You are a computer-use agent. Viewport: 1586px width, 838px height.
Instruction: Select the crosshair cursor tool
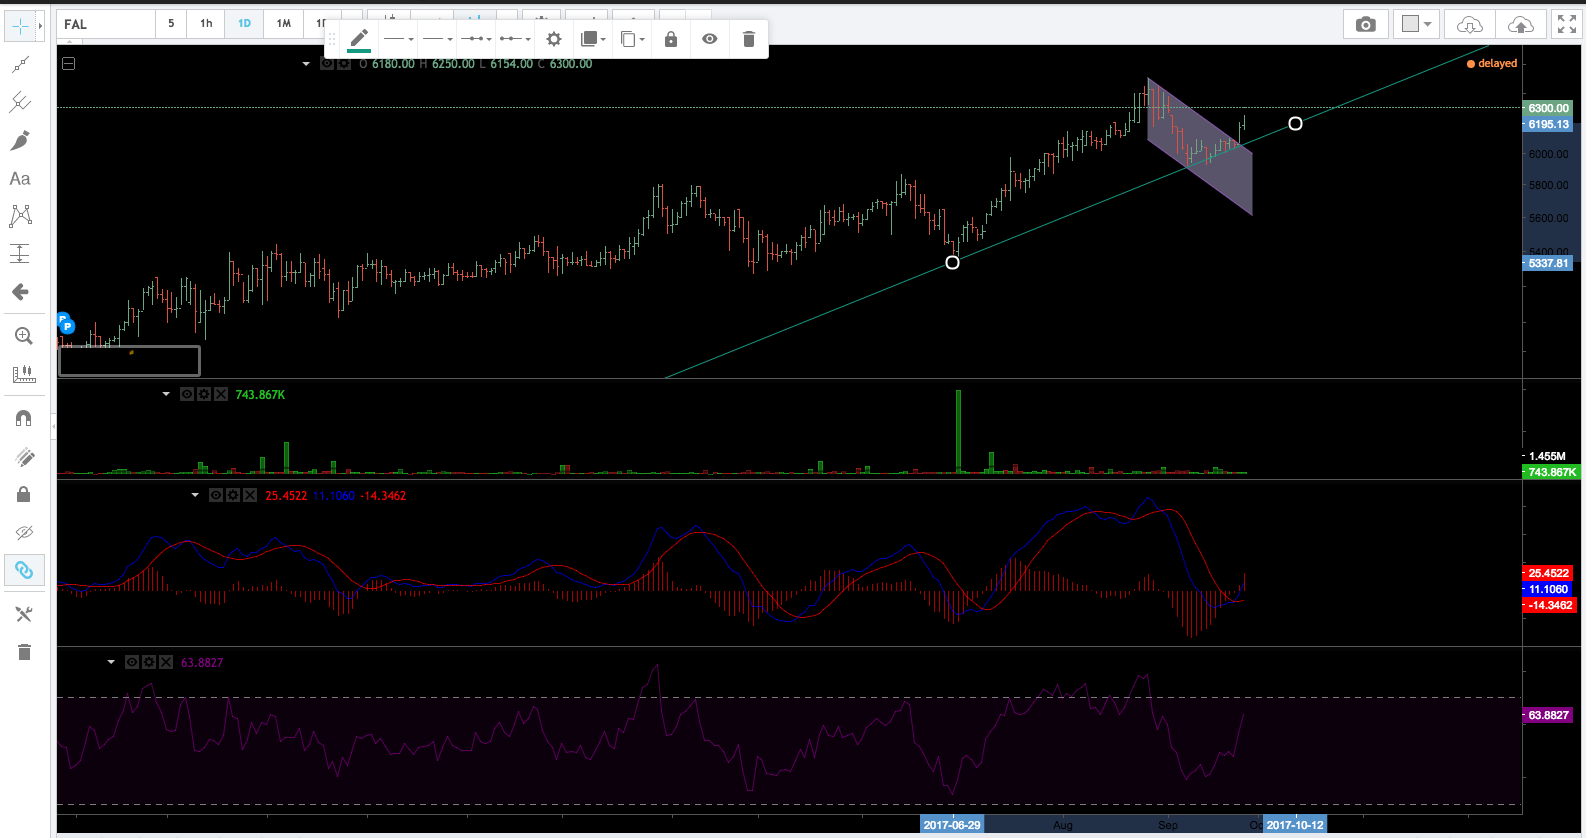coord(20,25)
